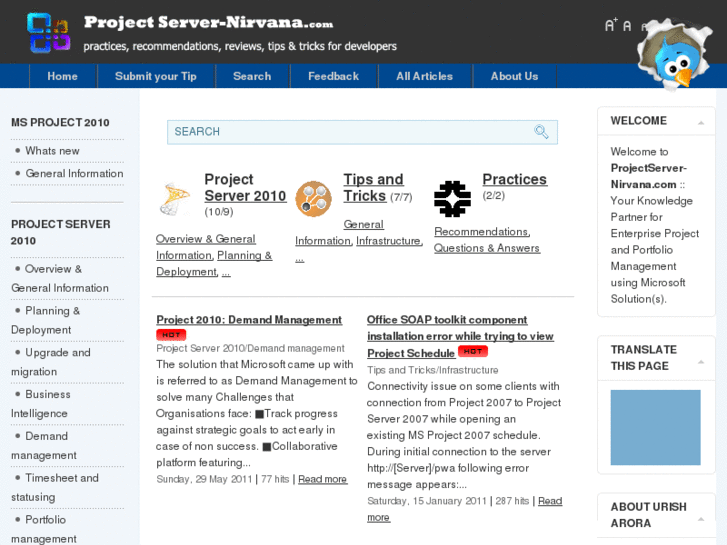727x545 pixels.
Task: Open Office SOAP toolkit component article
Action: point(460,336)
